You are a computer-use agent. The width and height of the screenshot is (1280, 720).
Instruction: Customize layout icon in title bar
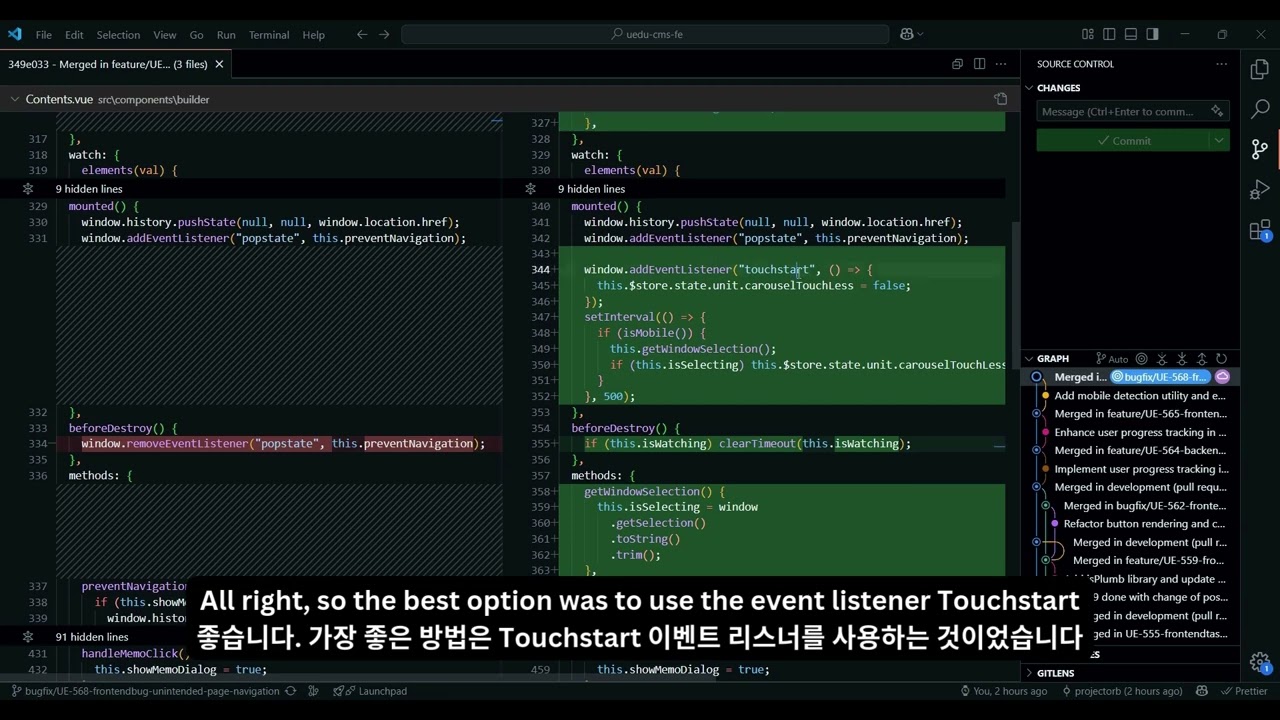[1088, 34]
